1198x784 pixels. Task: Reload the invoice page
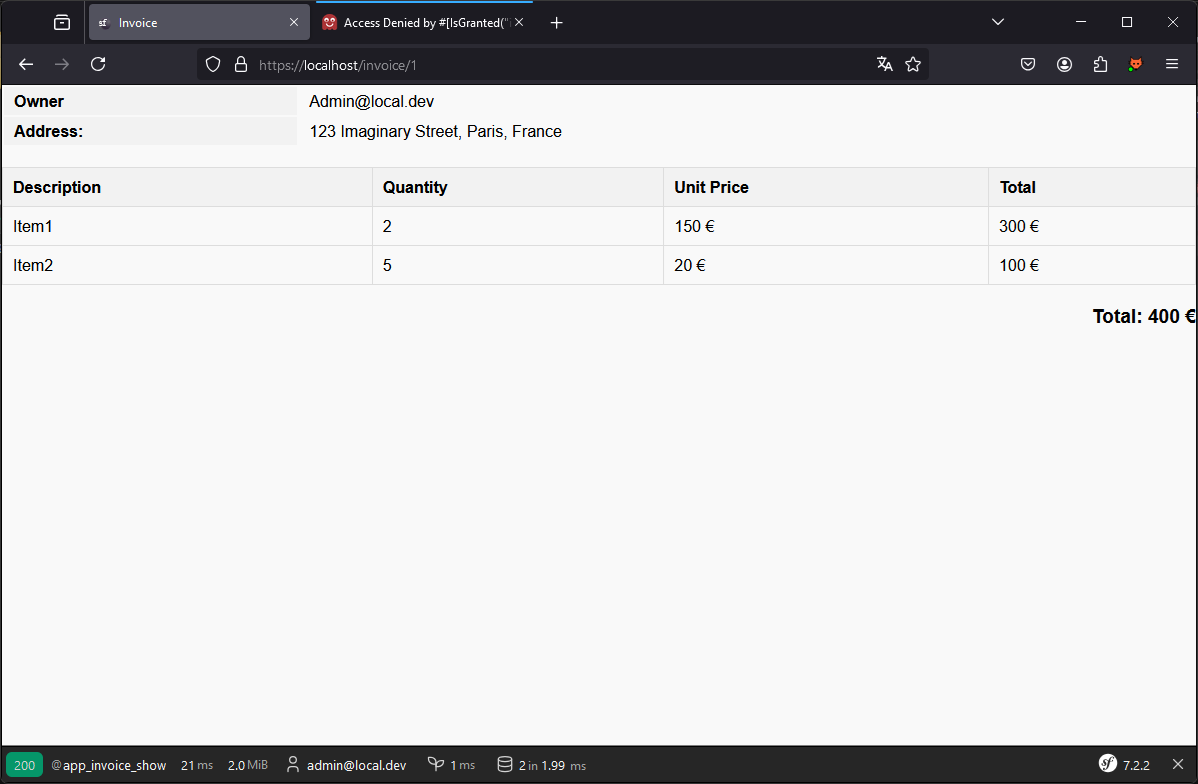(98, 64)
